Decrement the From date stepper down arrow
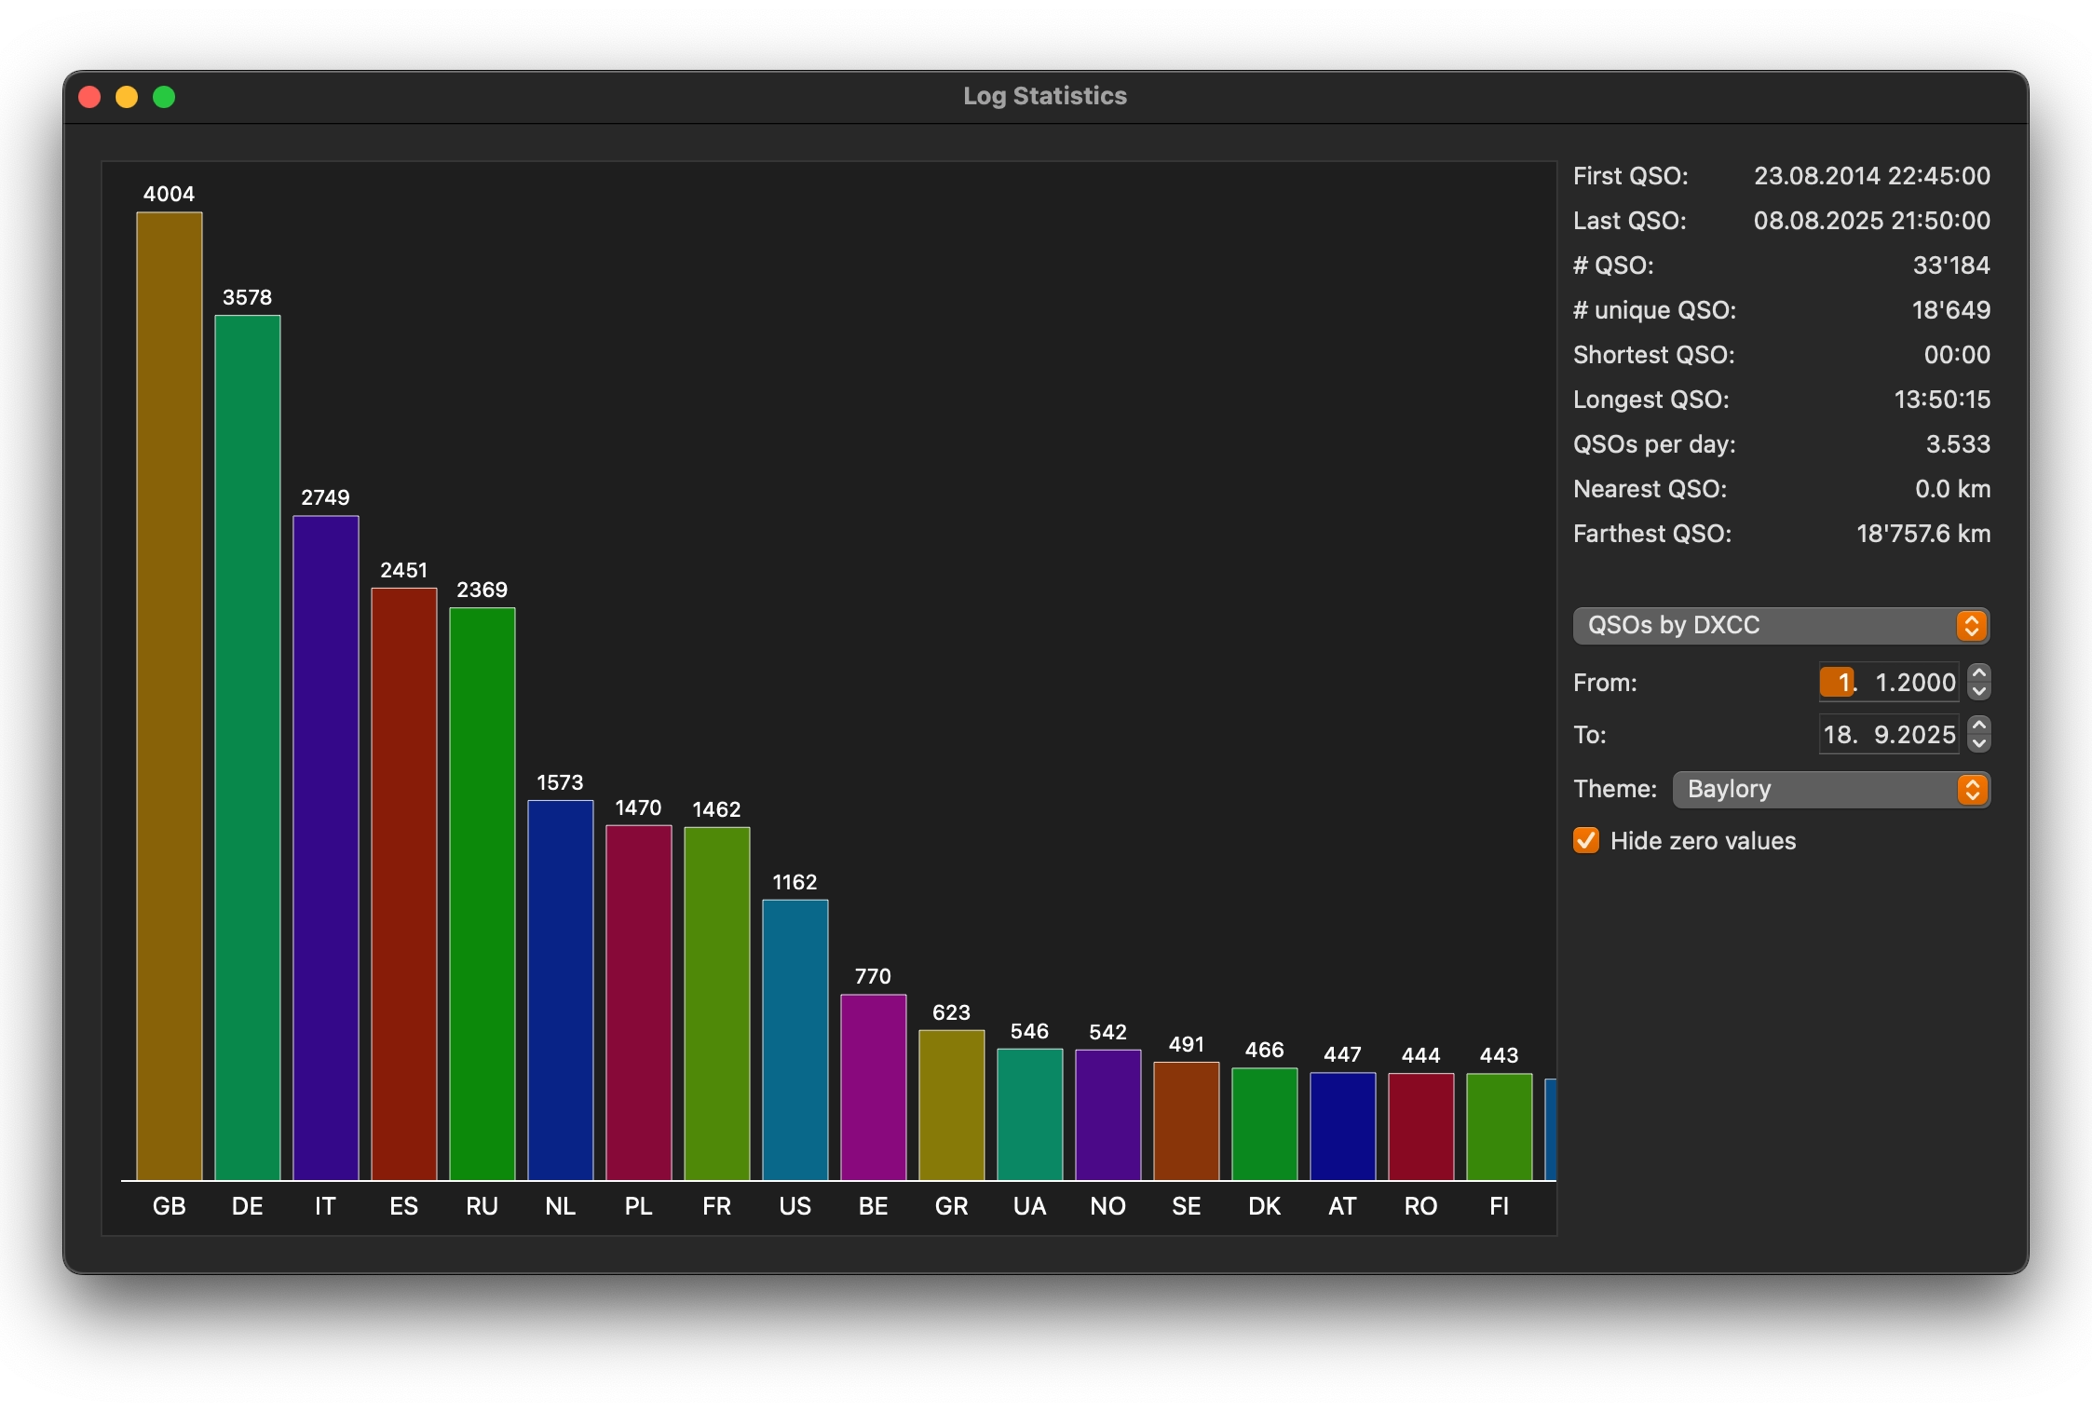Image resolution: width=2092 pixels, height=1412 pixels. (1979, 691)
